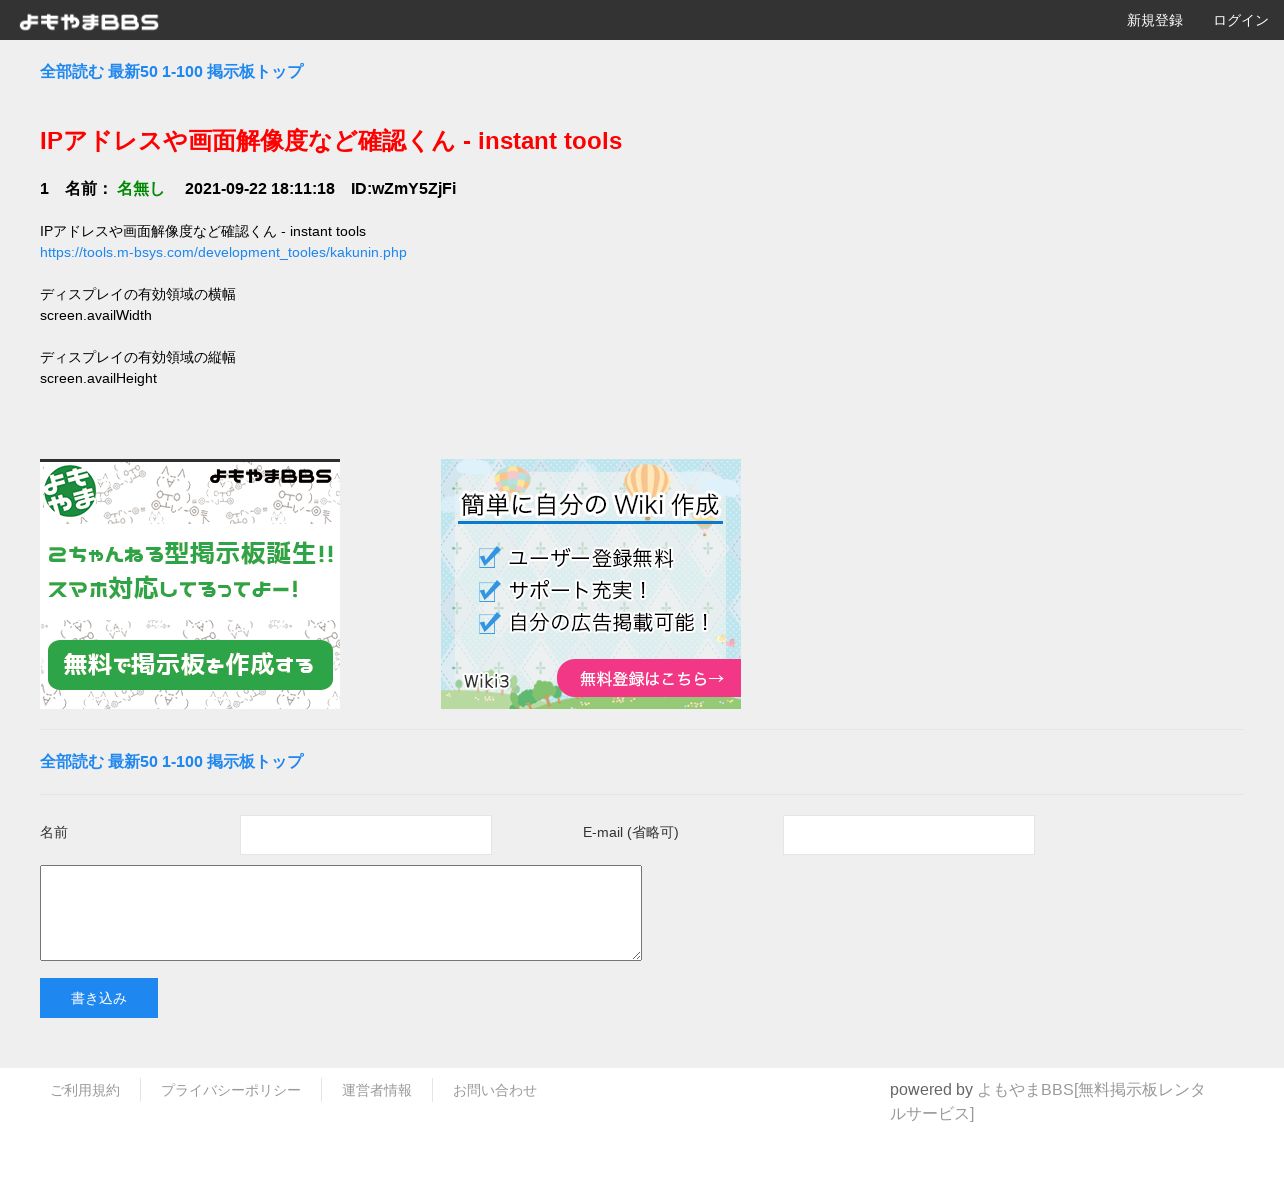Click post timestamp 2021-09-22 18:11:18

tap(260, 189)
